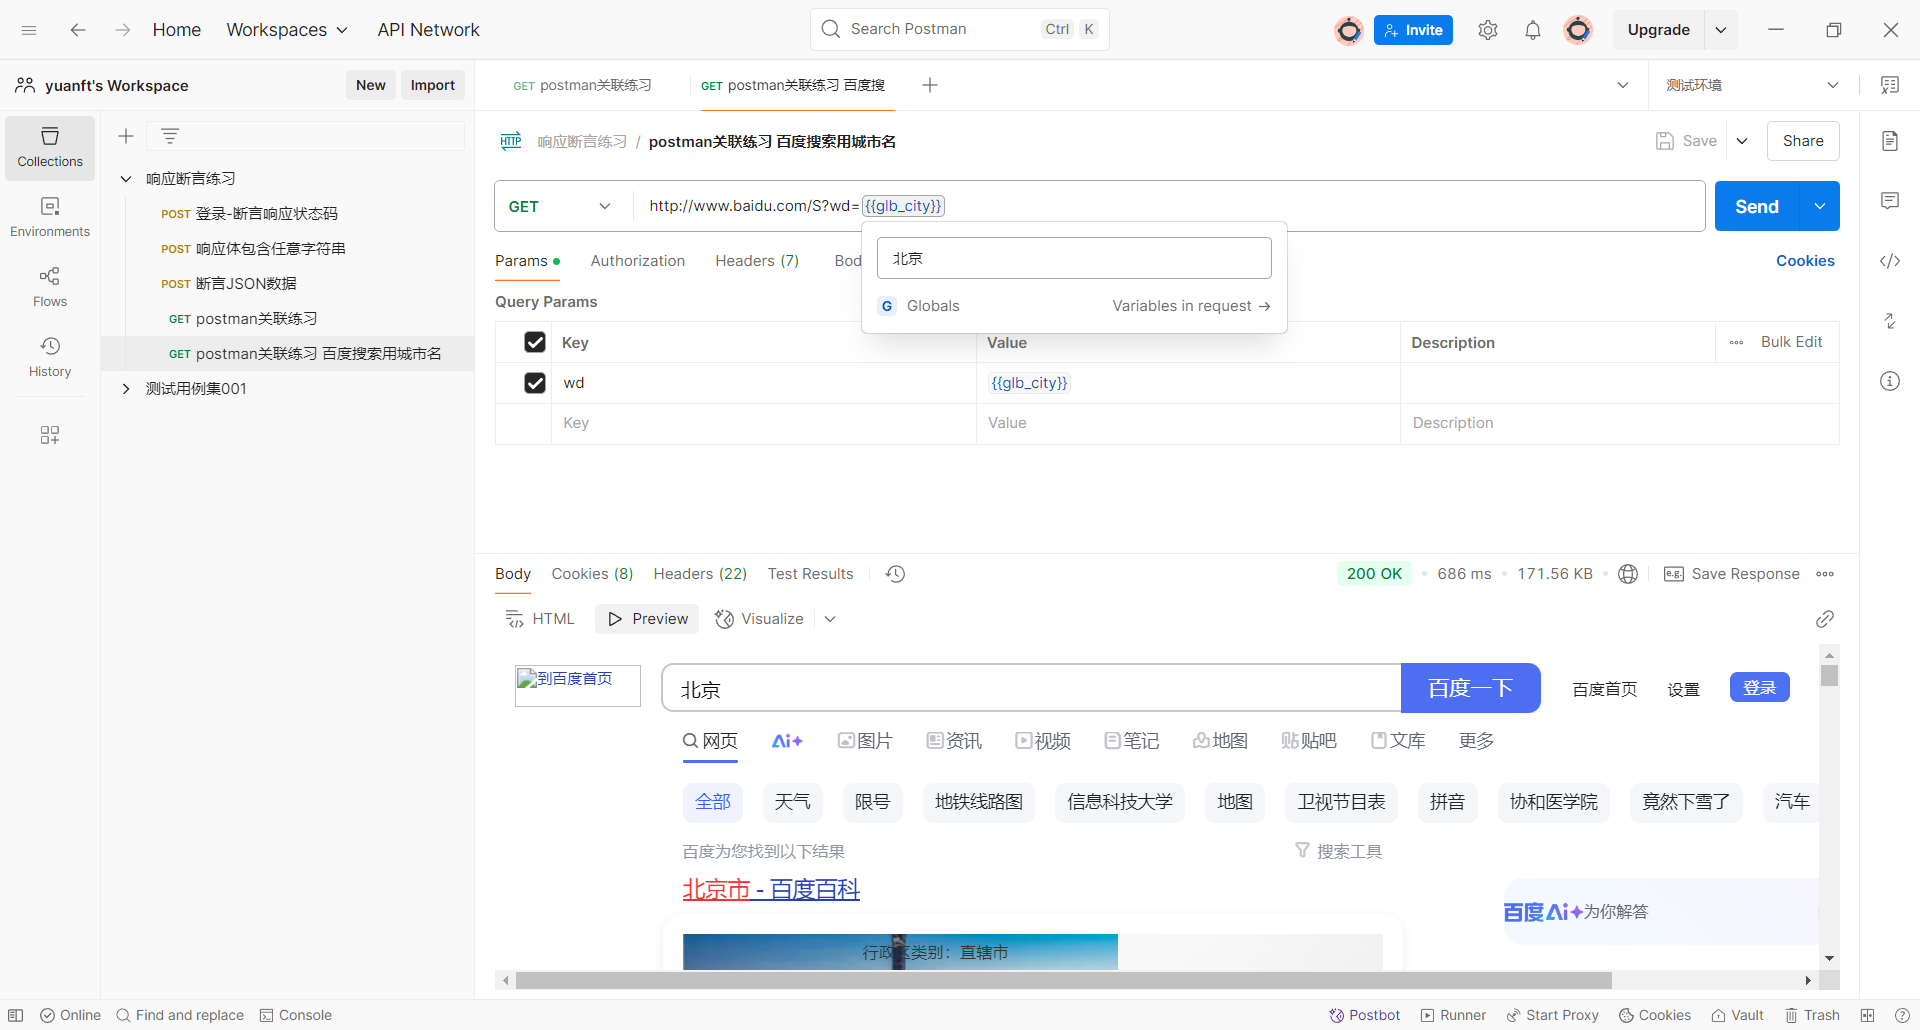Expand 测试用例集001 collection

126,389
